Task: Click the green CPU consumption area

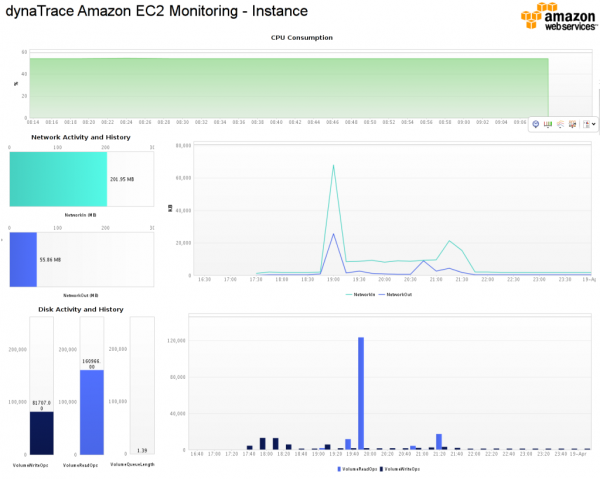Action: coord(289,88)
